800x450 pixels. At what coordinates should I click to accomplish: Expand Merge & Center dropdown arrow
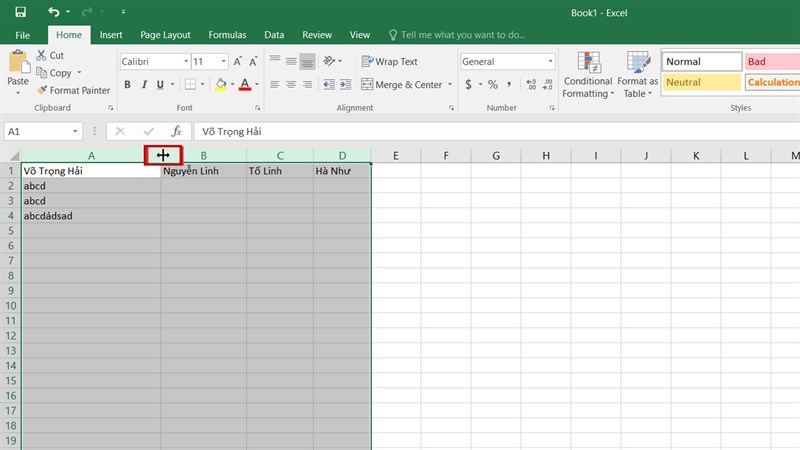pos(450,85)
